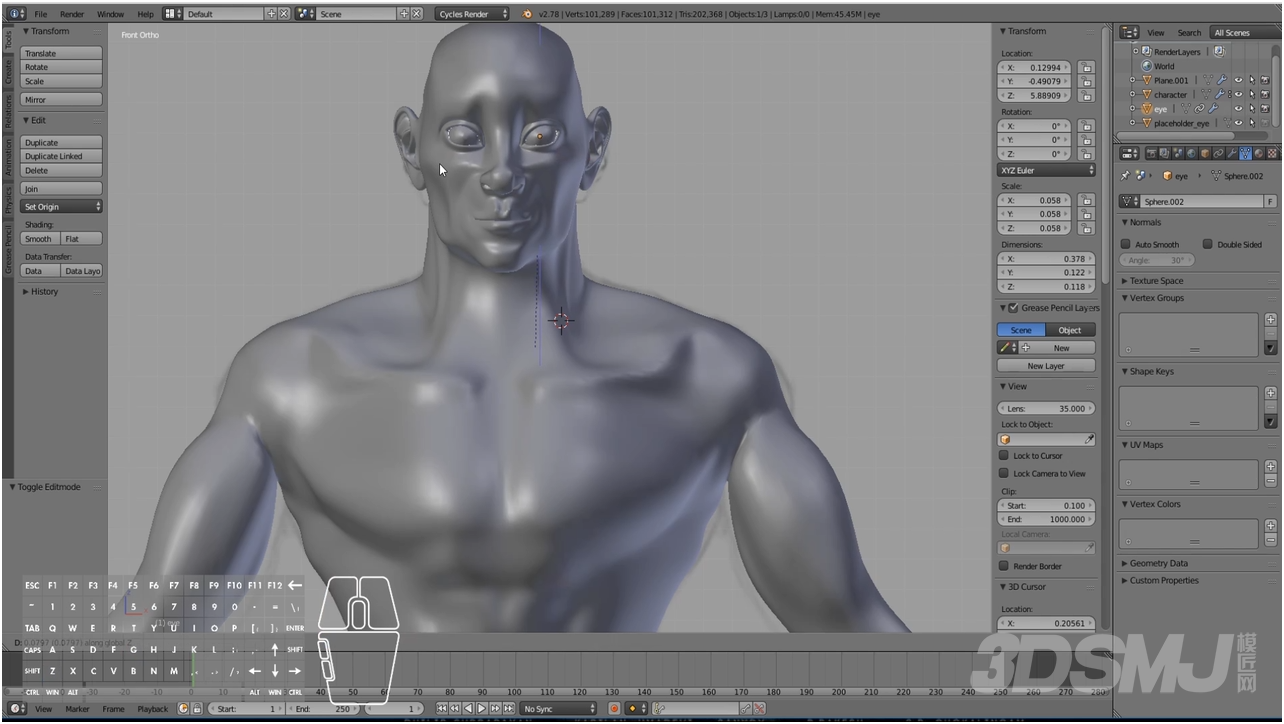Open the World properties tab icon
This screenshot has width=1284, height=724.
(x=1191, y=153)
